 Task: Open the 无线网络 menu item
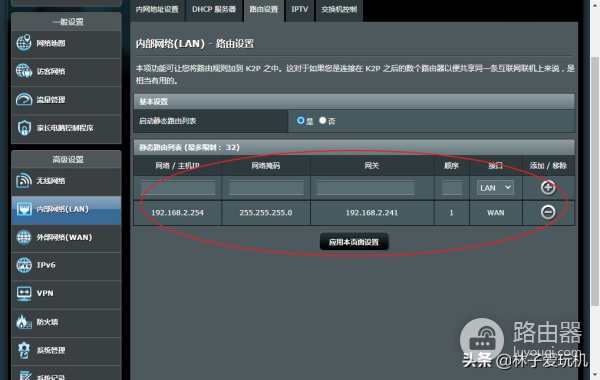click(x=67, y=181)
